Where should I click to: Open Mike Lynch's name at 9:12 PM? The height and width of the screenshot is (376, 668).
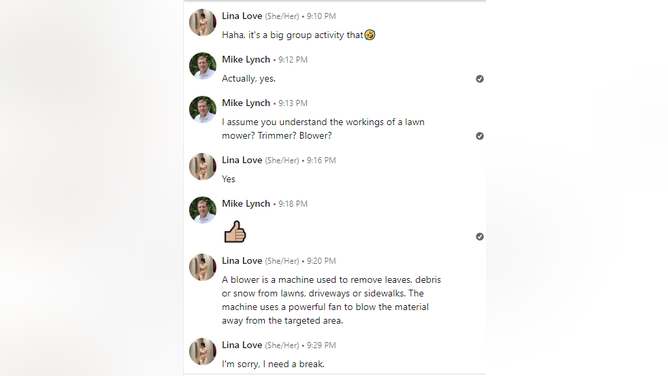click(x=246, y=60)
